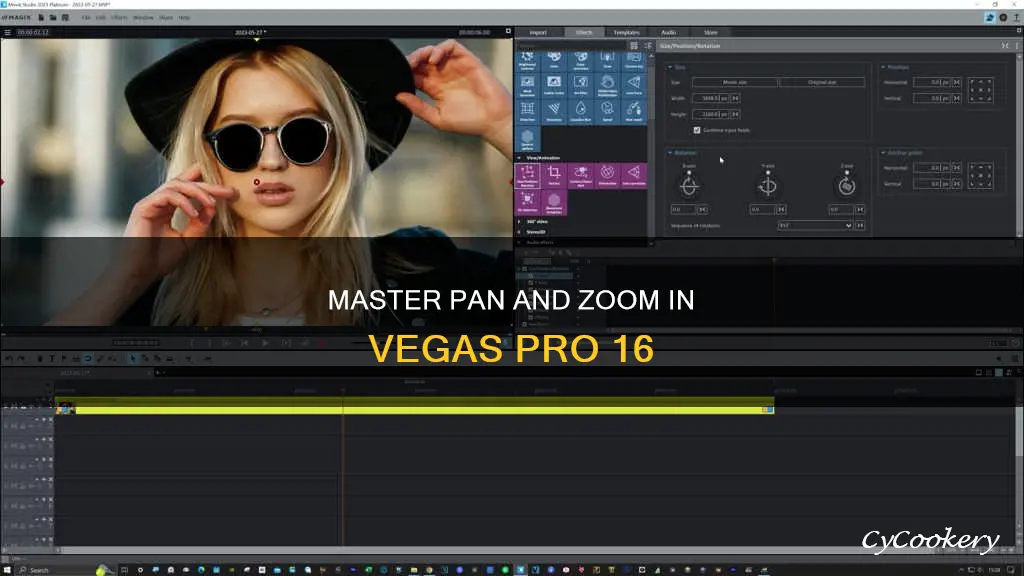Open the Window menu

point(143,18)
